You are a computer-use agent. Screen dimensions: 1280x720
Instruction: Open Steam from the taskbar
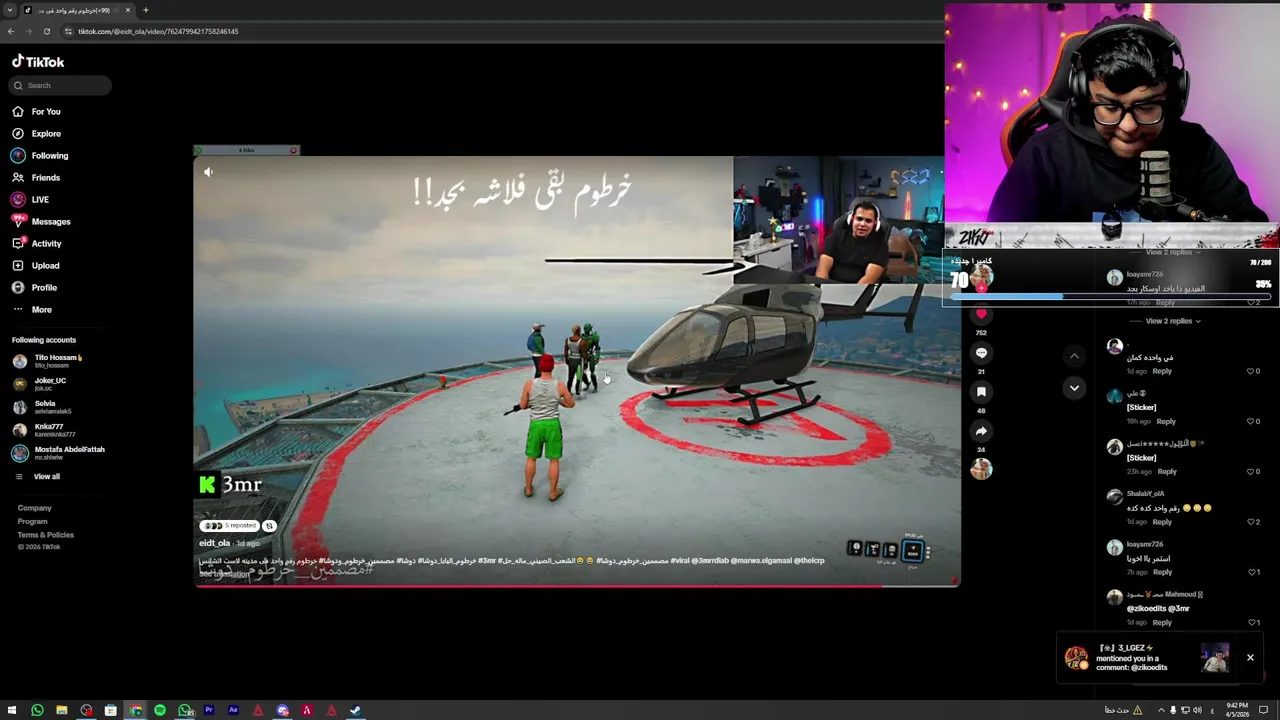(355, 710)
